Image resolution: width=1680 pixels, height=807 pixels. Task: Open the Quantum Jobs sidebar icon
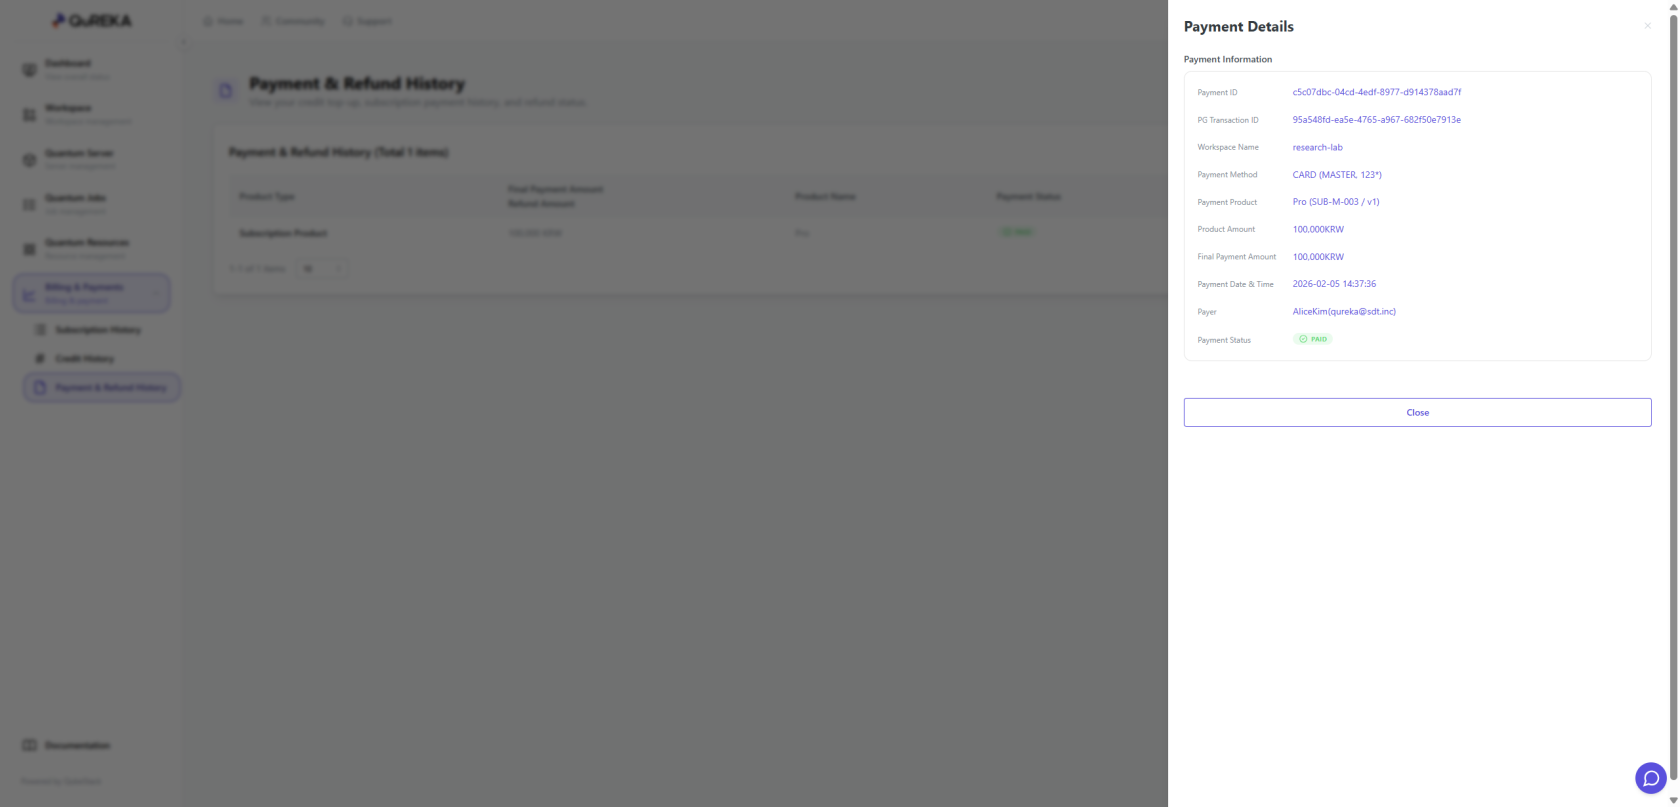click(x=29, y=204)
